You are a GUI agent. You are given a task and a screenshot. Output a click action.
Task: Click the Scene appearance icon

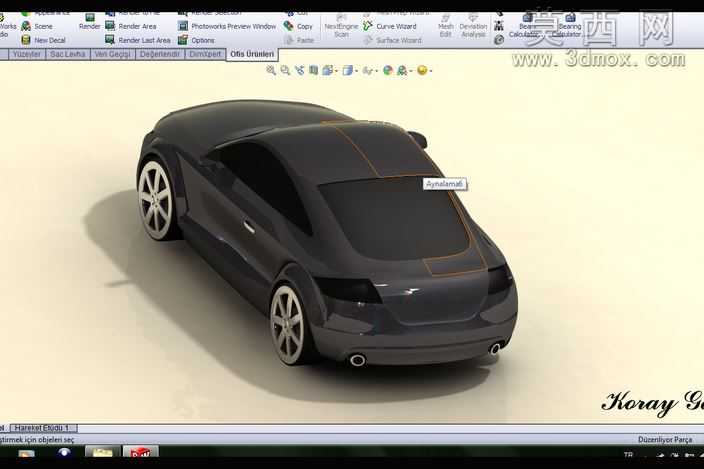point(26,26)
